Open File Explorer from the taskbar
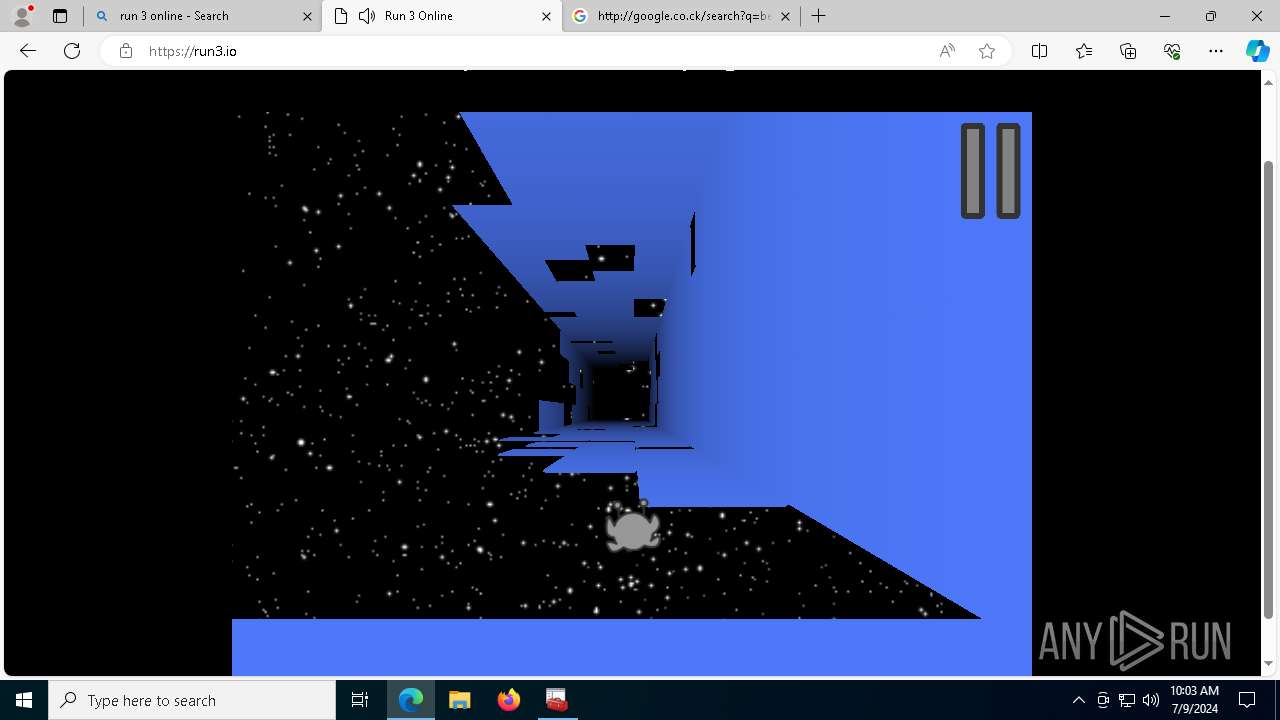The height and width of the screenshot is (720, 1280). click(x=460, y=700)
